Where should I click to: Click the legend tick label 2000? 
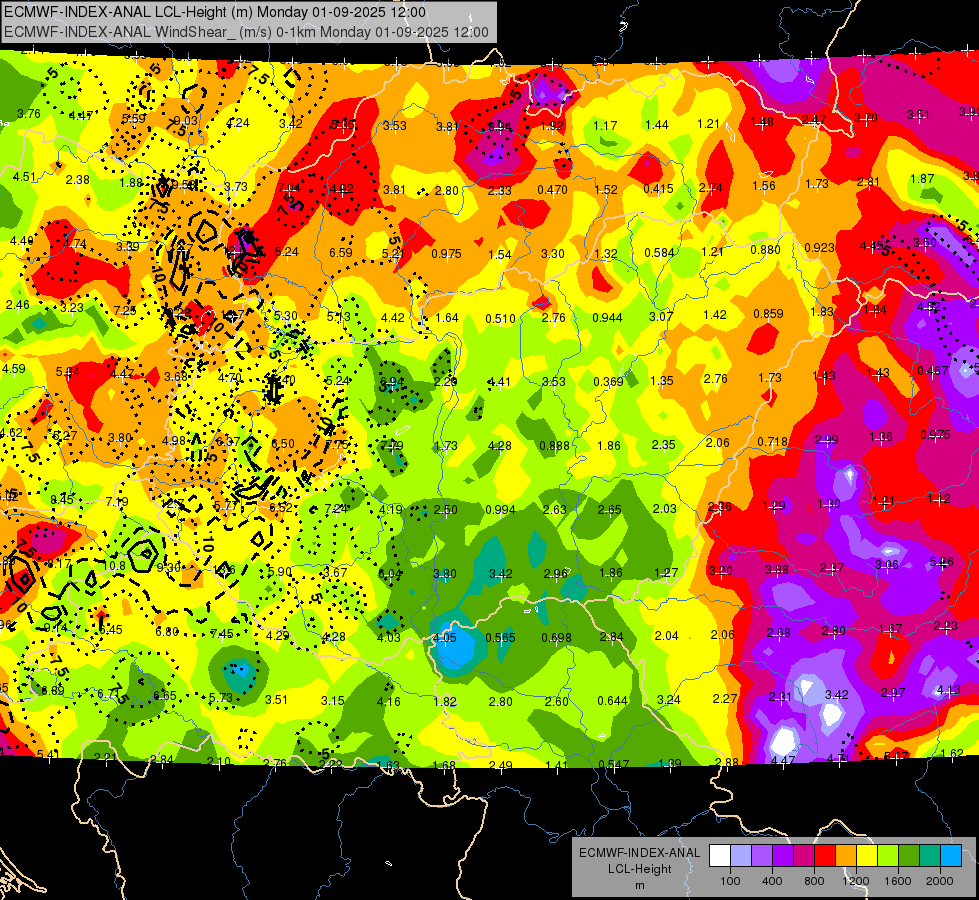(939, 881)
